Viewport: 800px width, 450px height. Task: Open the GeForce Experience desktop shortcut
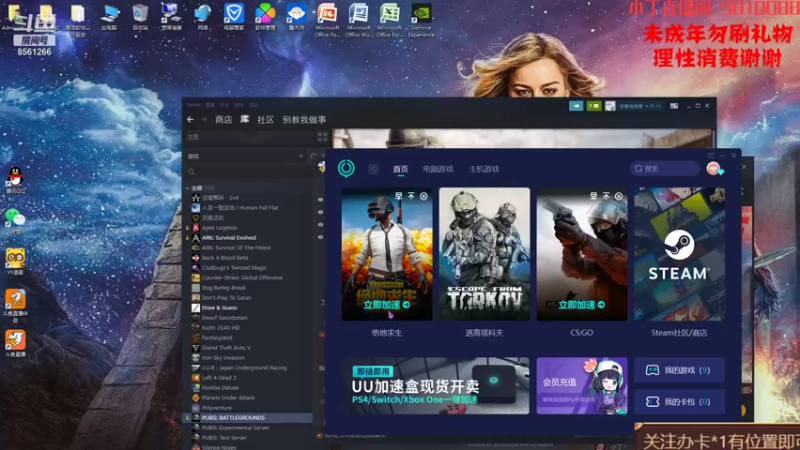point(421,20)
